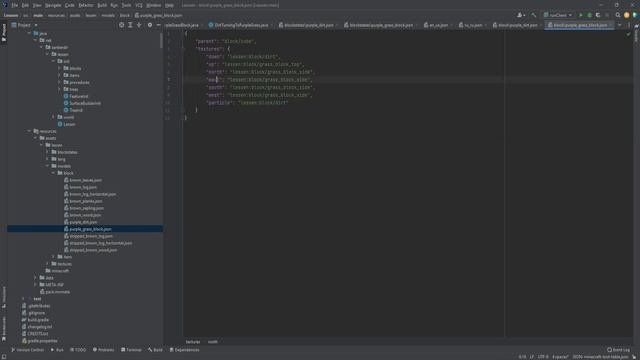Click the tool windows quick-access icon in bottom-left corner
Viewport: 640px width, 360px height.
tap(4, 356)
